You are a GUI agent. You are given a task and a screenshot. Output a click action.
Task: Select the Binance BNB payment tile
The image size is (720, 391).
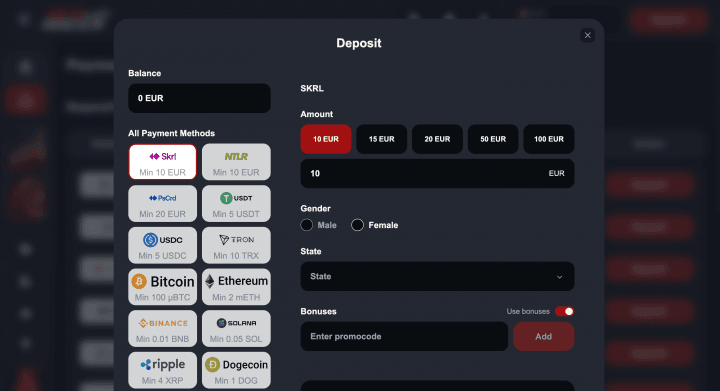point(163,329)
